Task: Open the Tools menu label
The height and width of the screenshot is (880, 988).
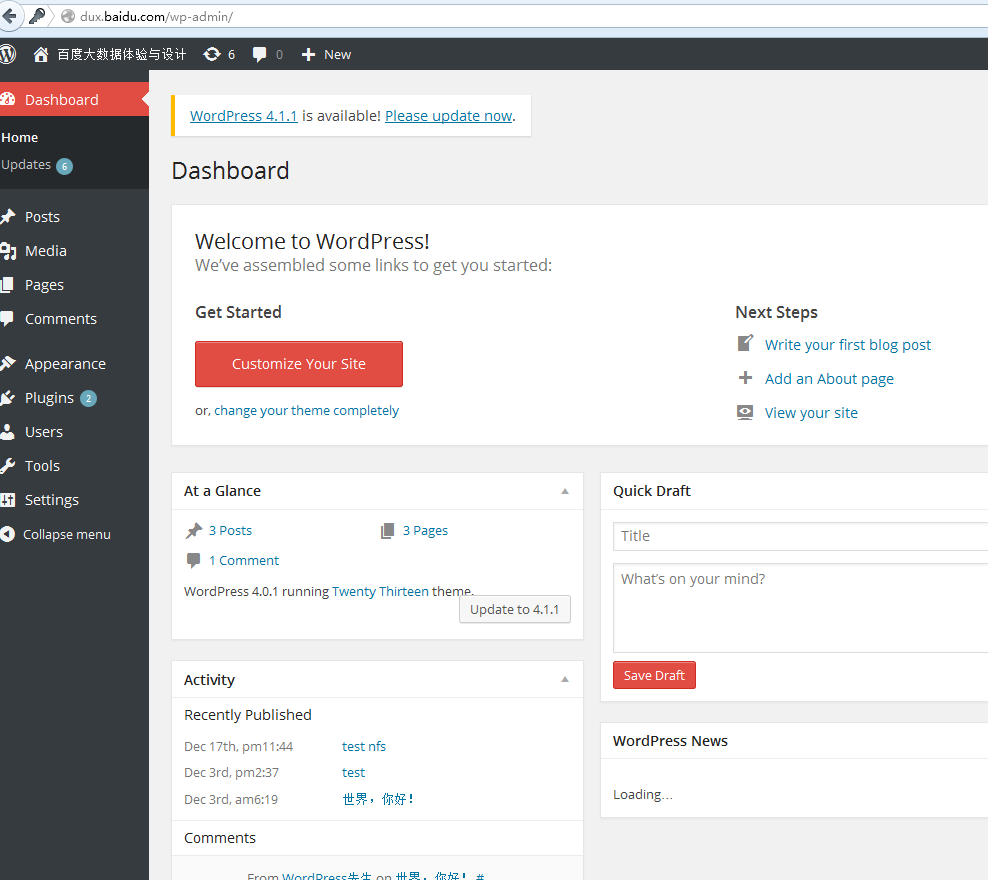Action: pyautogui.click(x=42, y=466)
